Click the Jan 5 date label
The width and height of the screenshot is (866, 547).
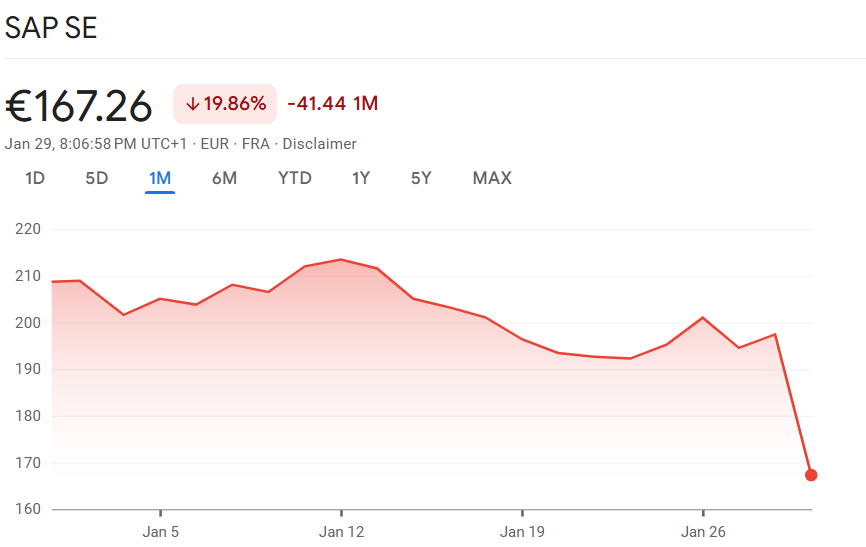point(161,532)
